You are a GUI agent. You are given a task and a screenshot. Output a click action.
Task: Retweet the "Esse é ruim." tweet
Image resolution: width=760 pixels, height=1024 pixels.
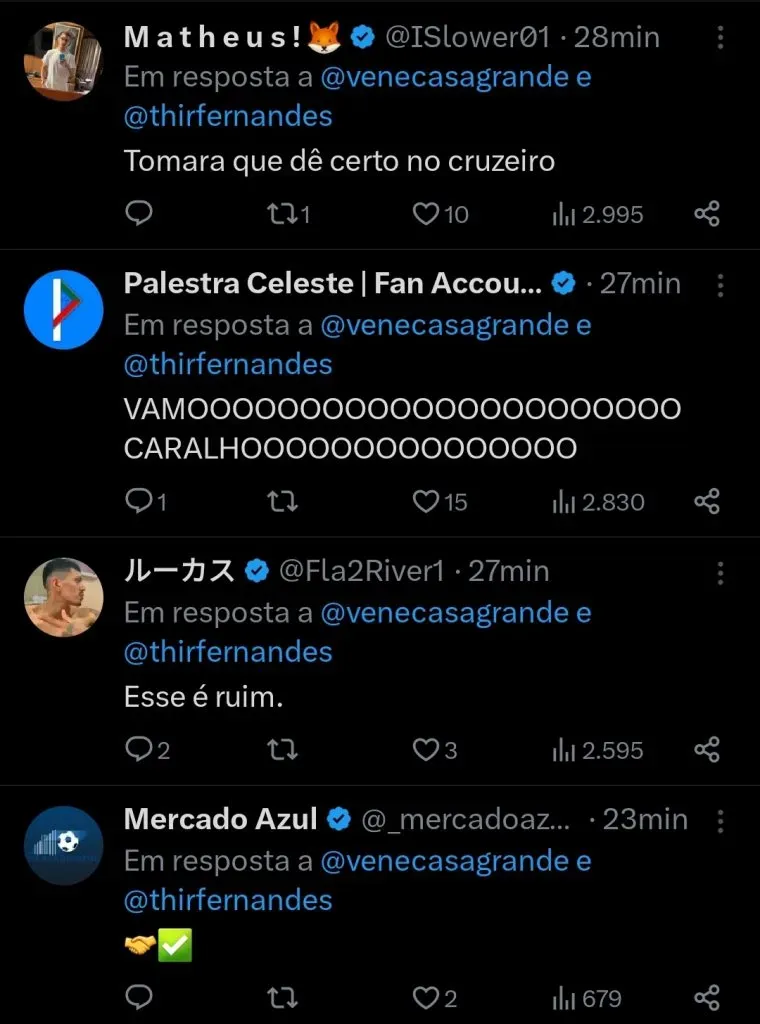click(x=283, y=749)
